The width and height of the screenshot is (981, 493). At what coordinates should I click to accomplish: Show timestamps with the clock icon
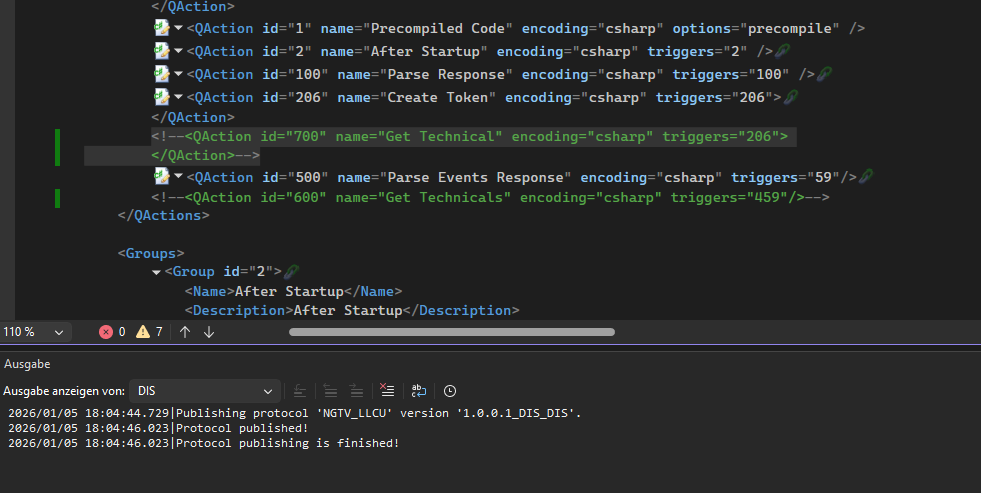[450, 391]
